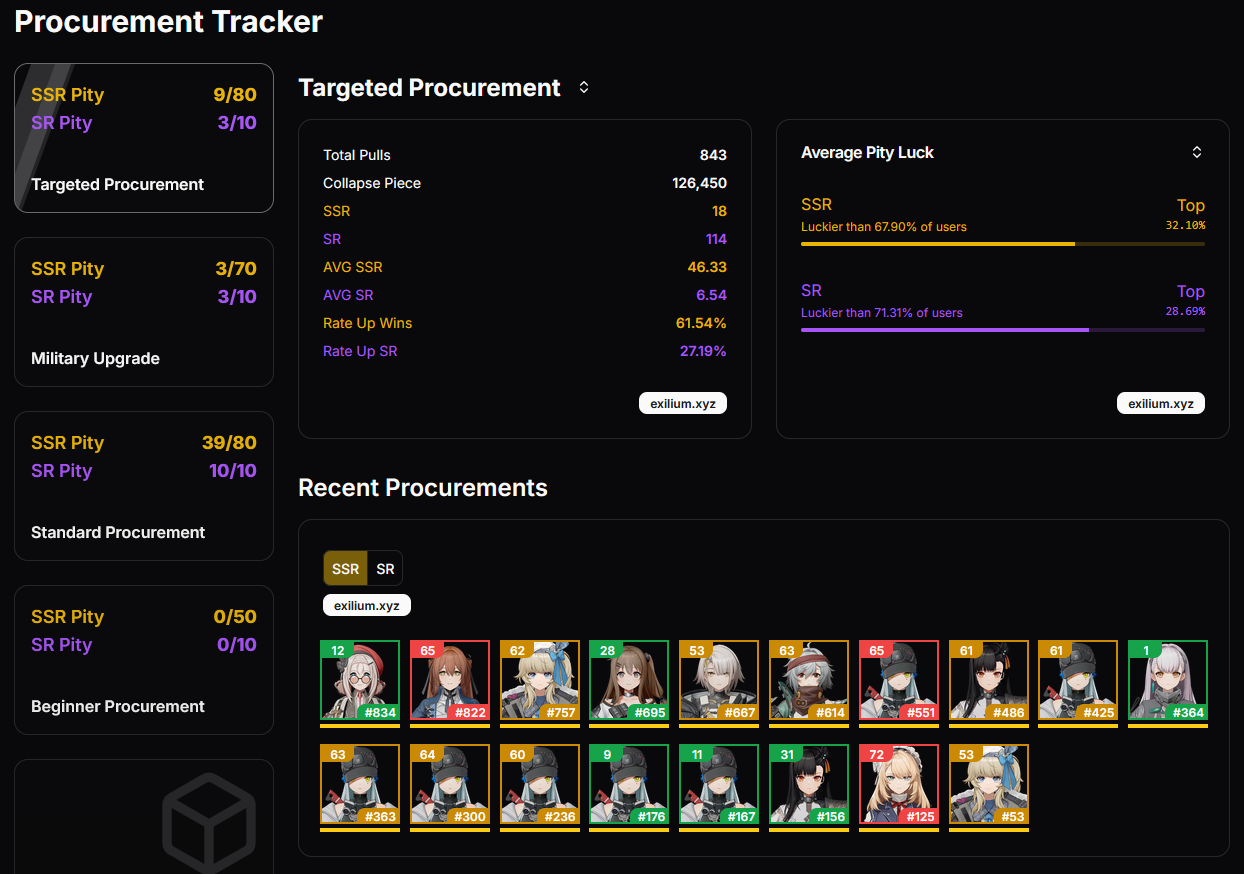The width and height of the screenshot is (1244, 874).
Task: Select the Military Upgrade banner card
Action: [144, 312]
